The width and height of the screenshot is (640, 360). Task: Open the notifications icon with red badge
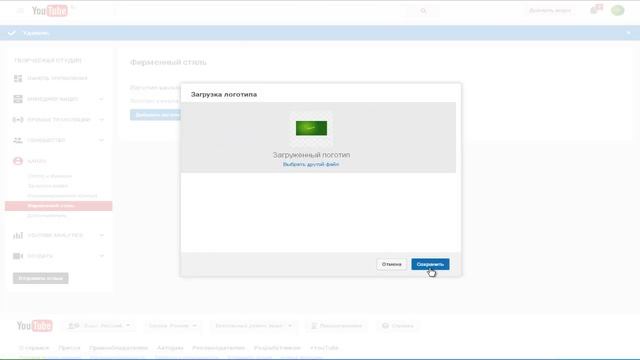(596, 10)
